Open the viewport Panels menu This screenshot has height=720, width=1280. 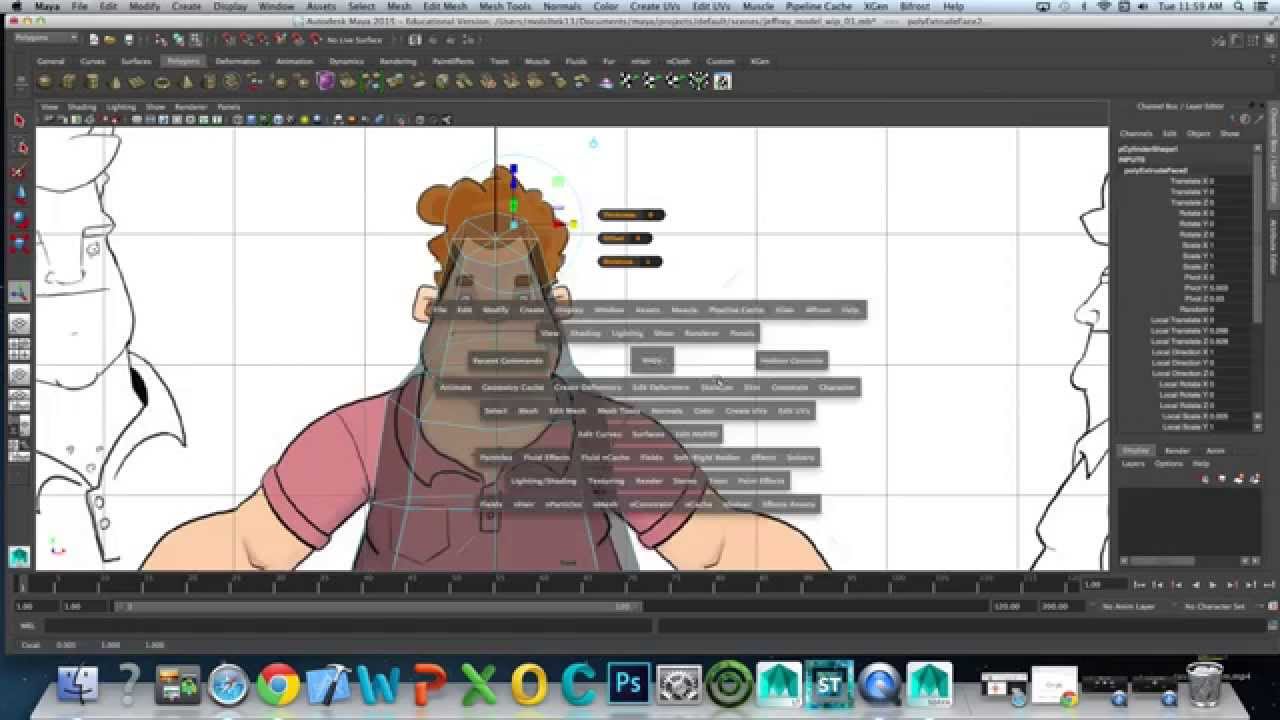tap(229, 106)
